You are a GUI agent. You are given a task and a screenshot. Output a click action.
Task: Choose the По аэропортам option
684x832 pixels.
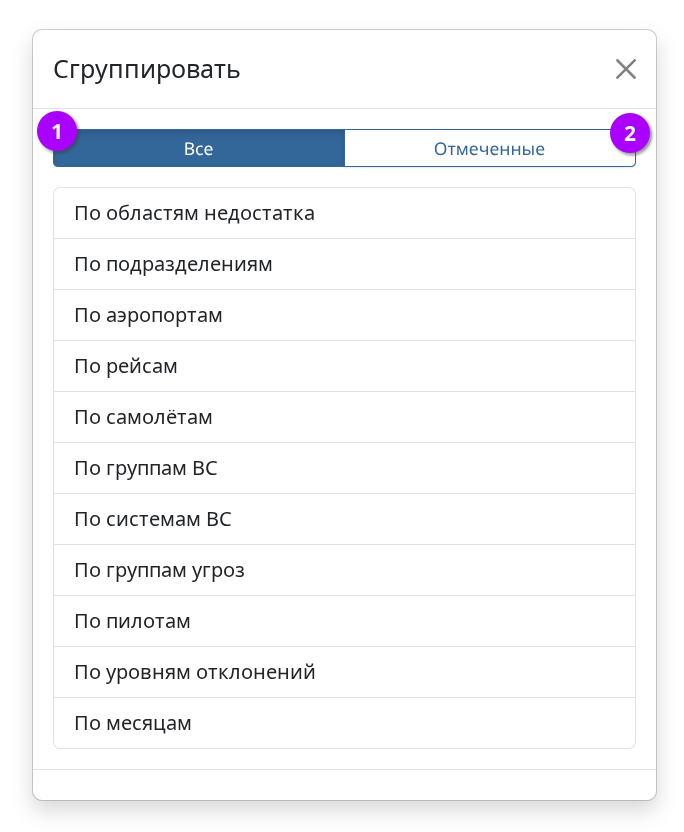coord(344,315)
